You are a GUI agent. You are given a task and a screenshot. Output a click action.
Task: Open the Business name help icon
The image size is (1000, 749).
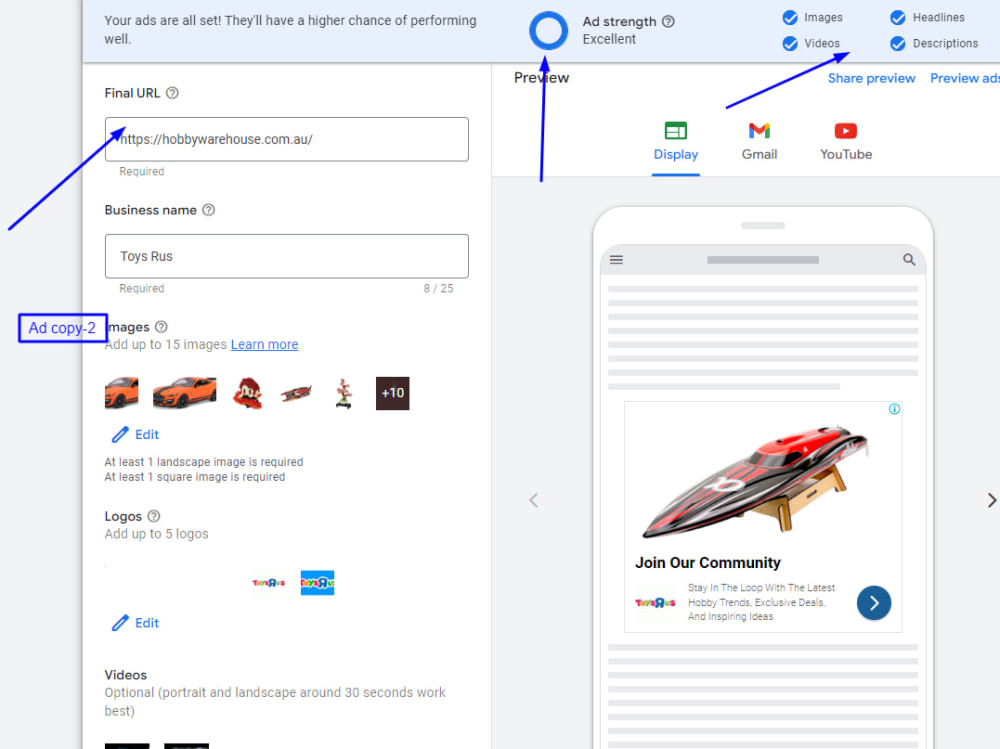coord(209,210)
